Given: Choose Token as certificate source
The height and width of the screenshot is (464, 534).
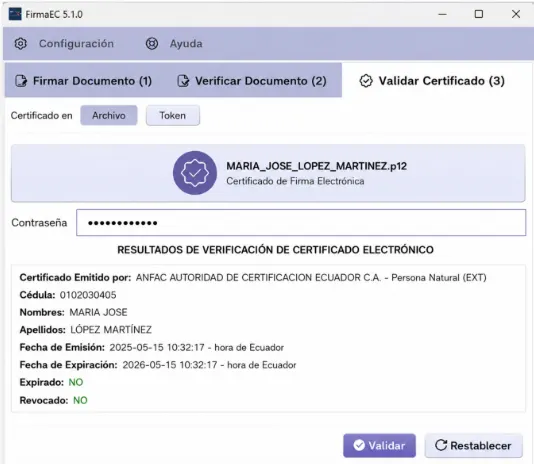Looking at the screenshot, I should pos(173,115).
